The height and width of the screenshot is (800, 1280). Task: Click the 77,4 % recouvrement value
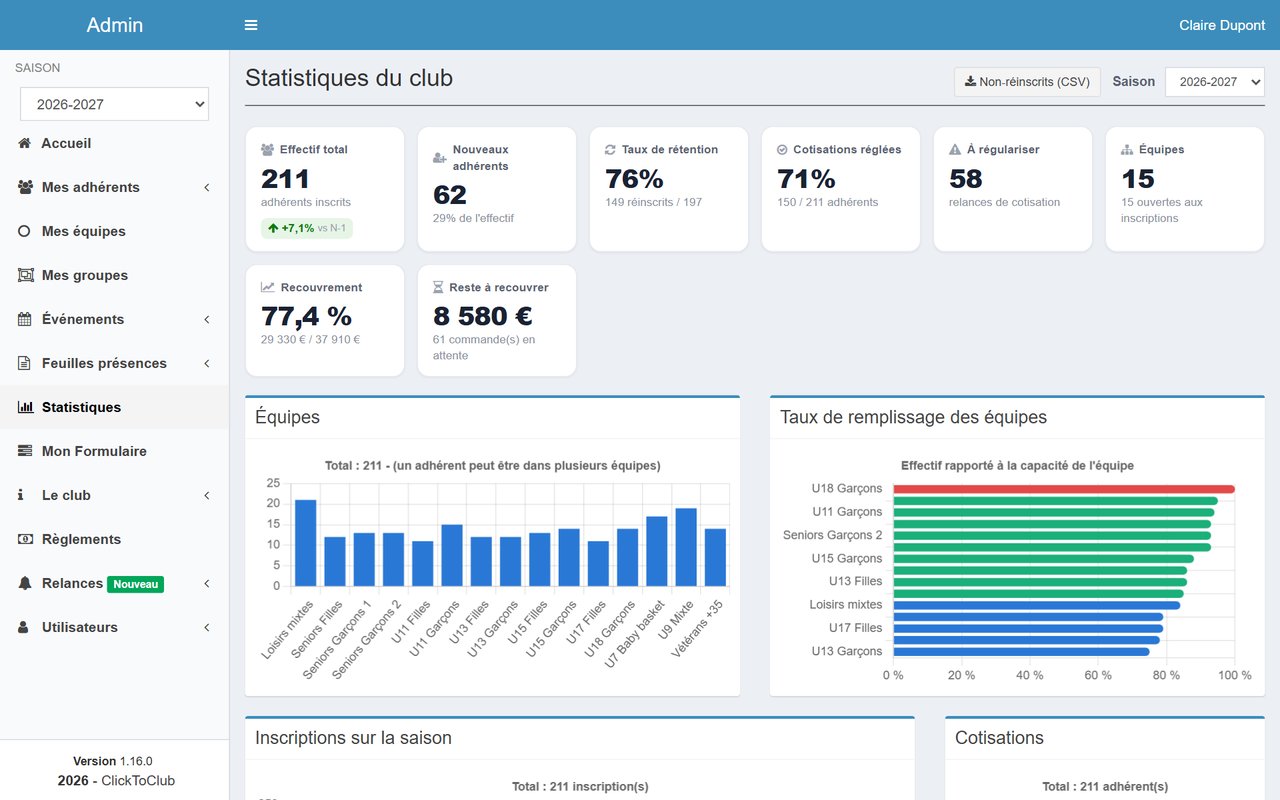tap(307, 316)
